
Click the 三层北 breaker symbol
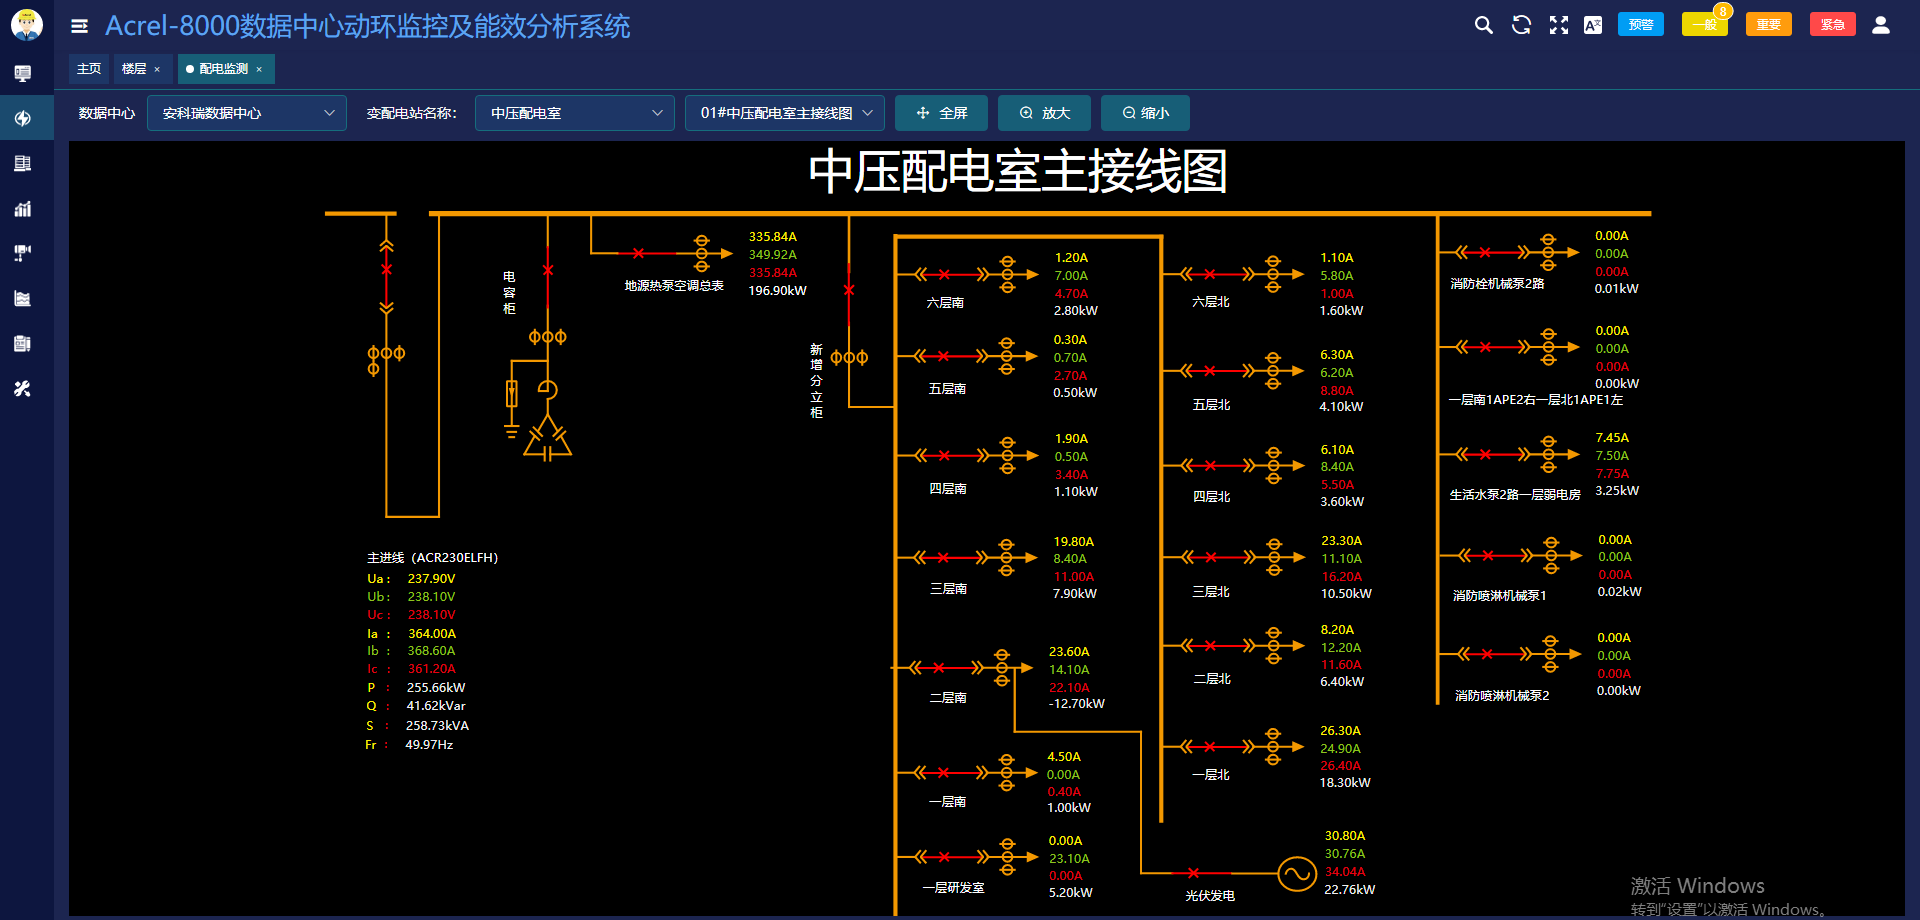point(1211,557)
